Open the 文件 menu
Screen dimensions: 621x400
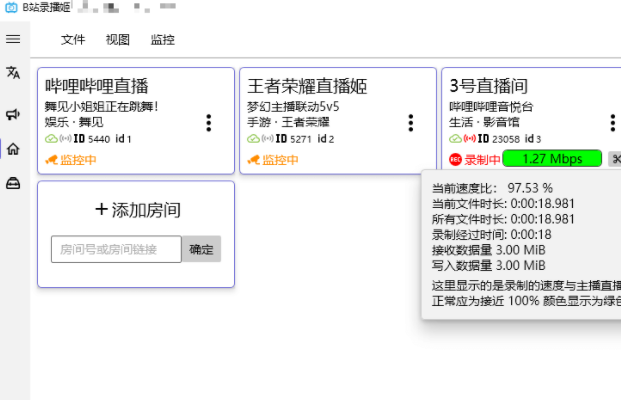click(73, 40)
